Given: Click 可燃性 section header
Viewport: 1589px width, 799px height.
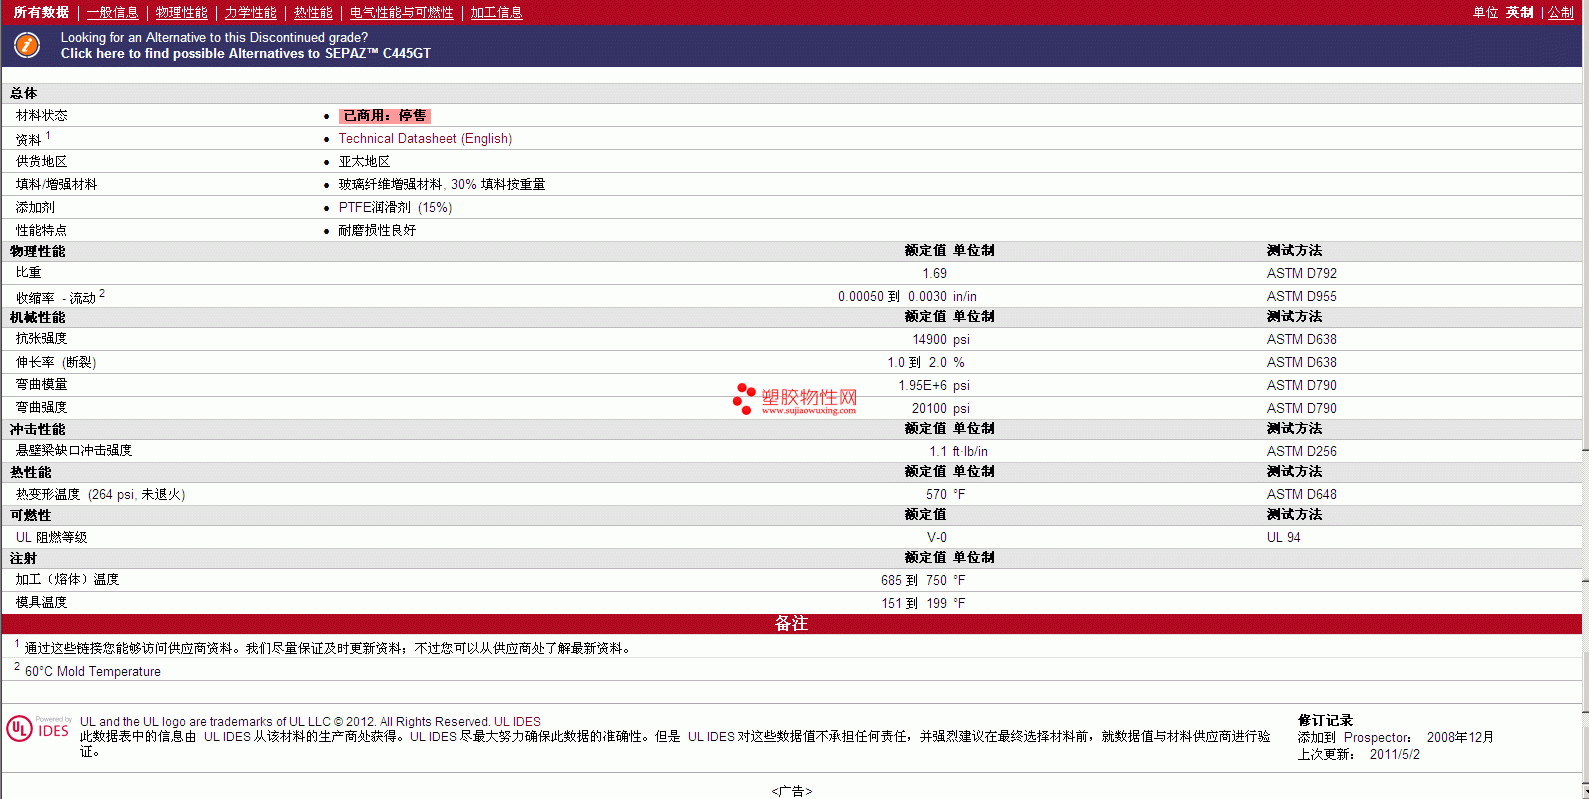Looking at the screenshot, I should click(30, 516).
